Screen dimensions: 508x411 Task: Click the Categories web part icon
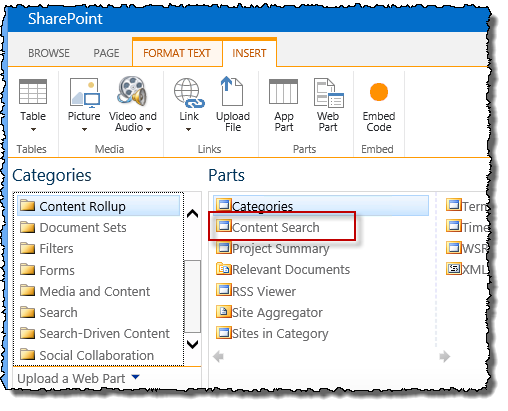(224, 205)
